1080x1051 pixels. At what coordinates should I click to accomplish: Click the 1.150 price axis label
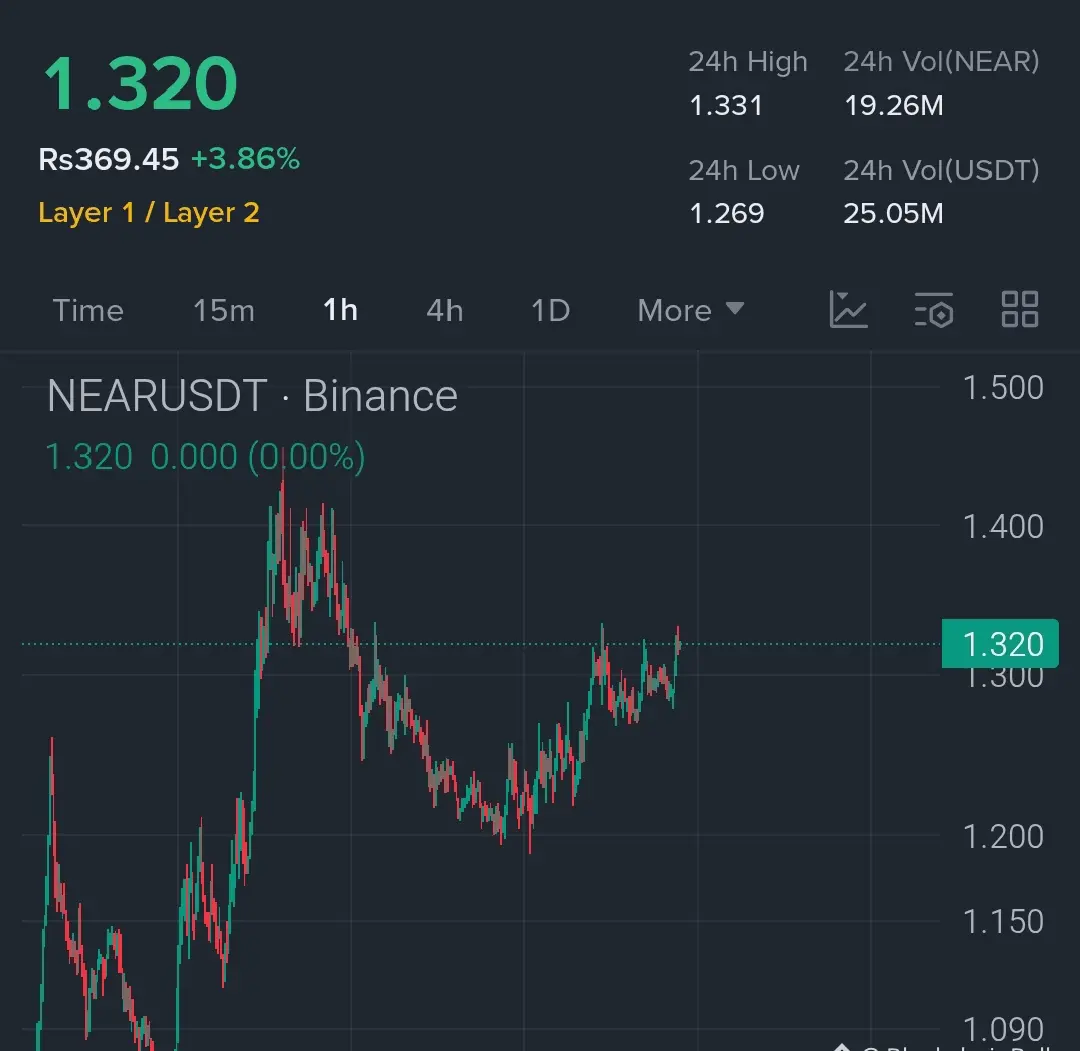1003,922
